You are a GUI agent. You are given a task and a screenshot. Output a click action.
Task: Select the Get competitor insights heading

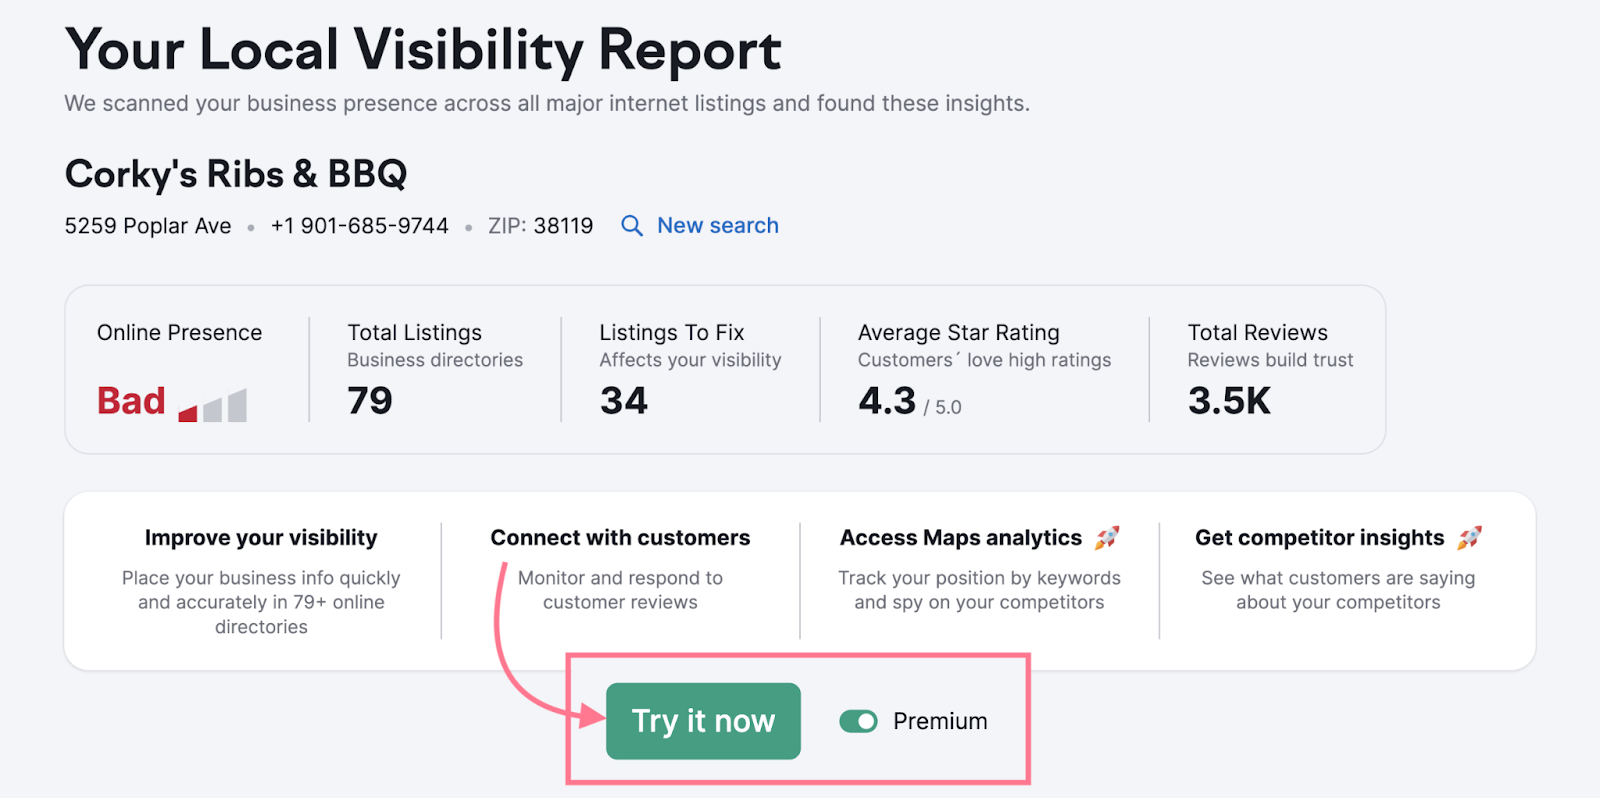point(1320,538)
